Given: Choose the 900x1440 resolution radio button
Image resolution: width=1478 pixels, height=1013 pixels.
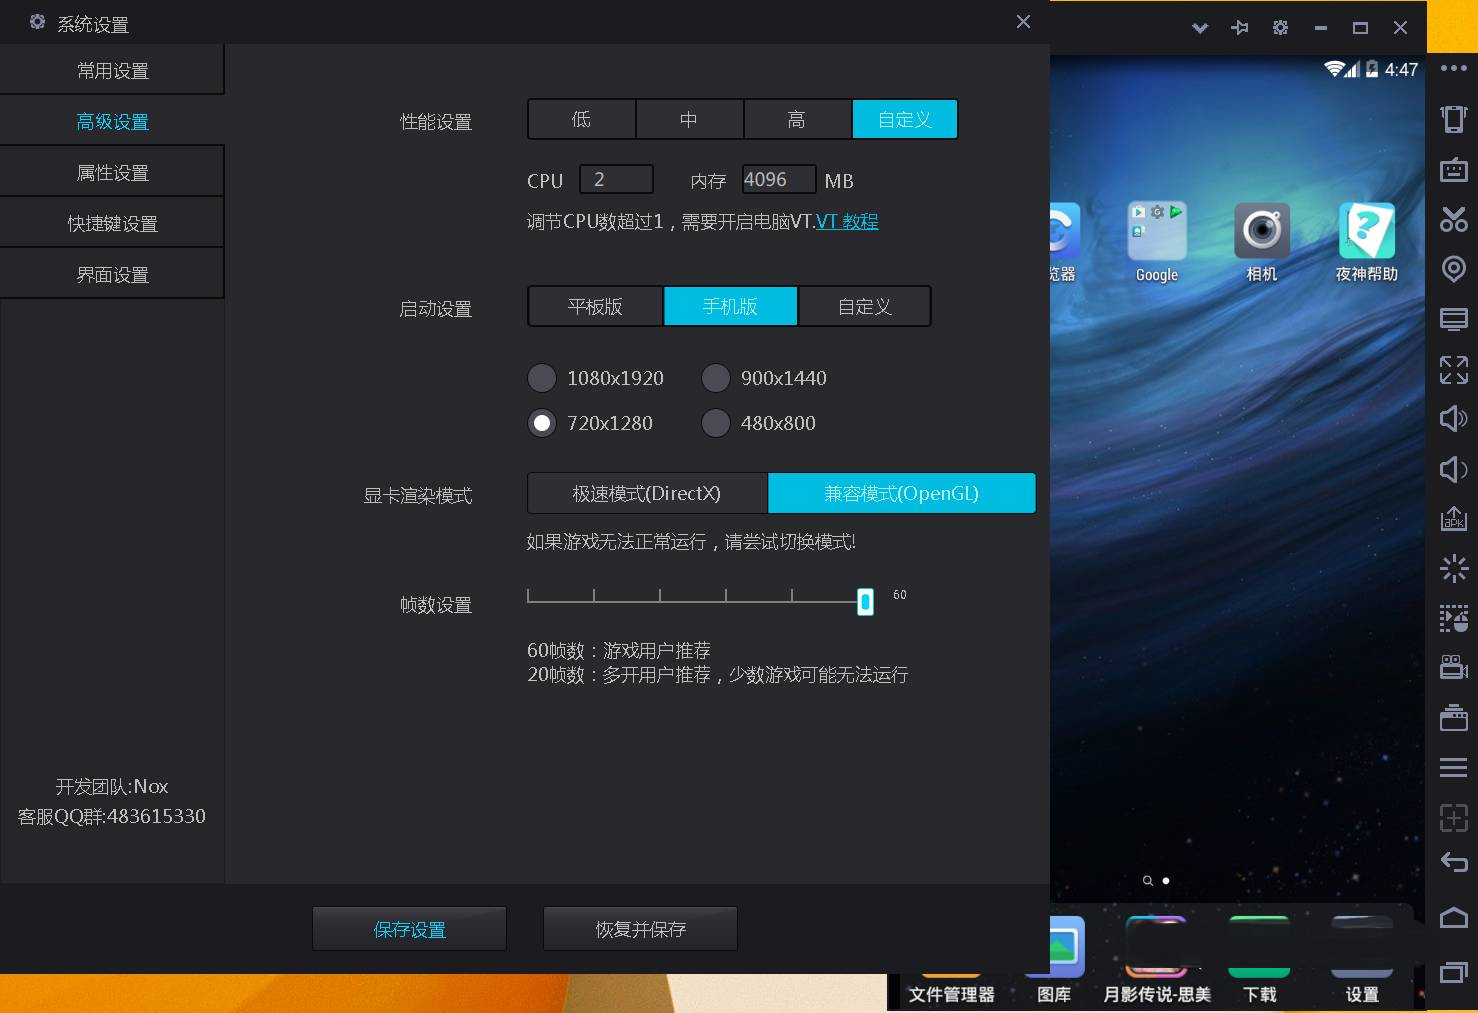Looking at the screenshot, I should 716,378.
